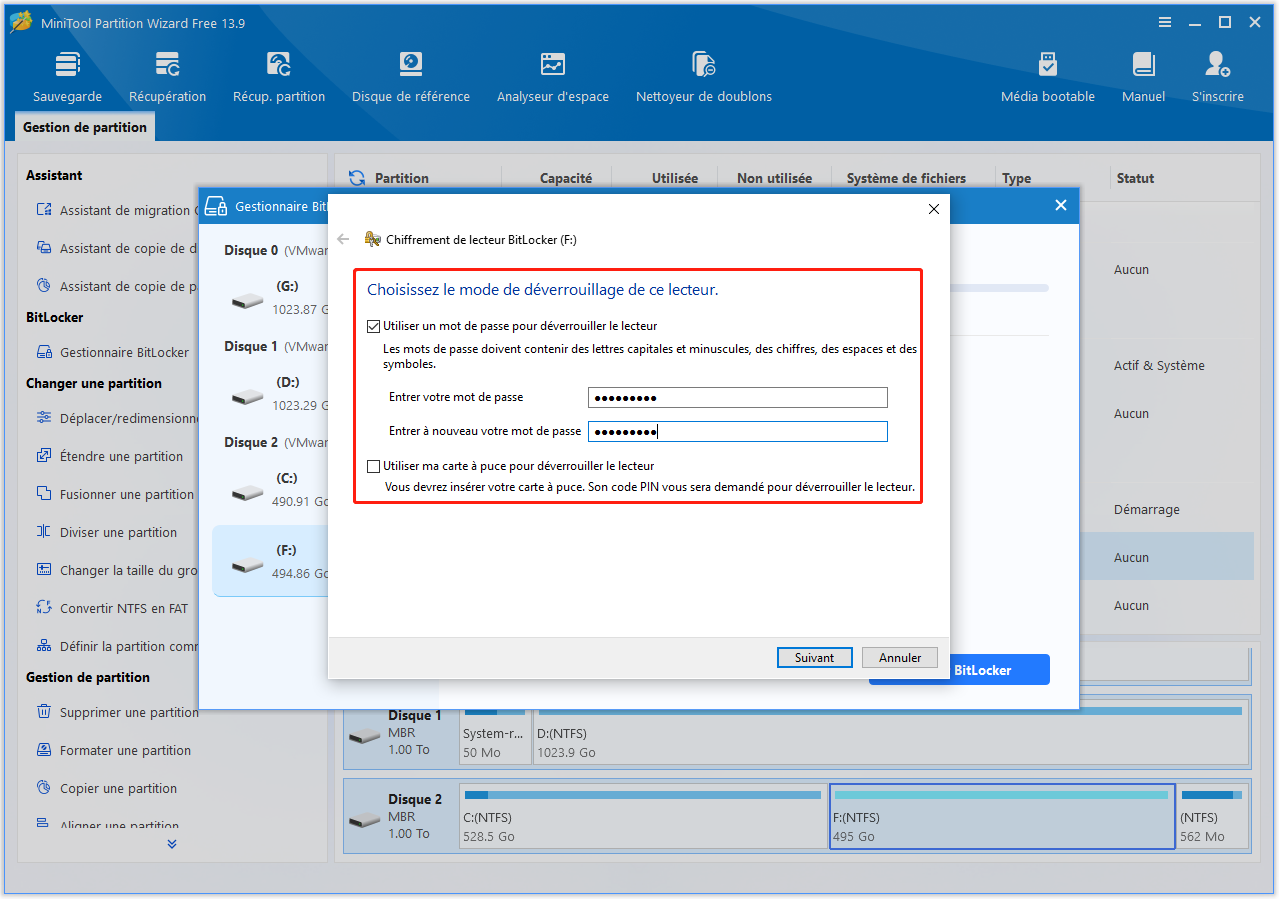Select Déplacer/redimensionner partition
The height and width of the screenshot is (899, 1279).
coord(118,418)
